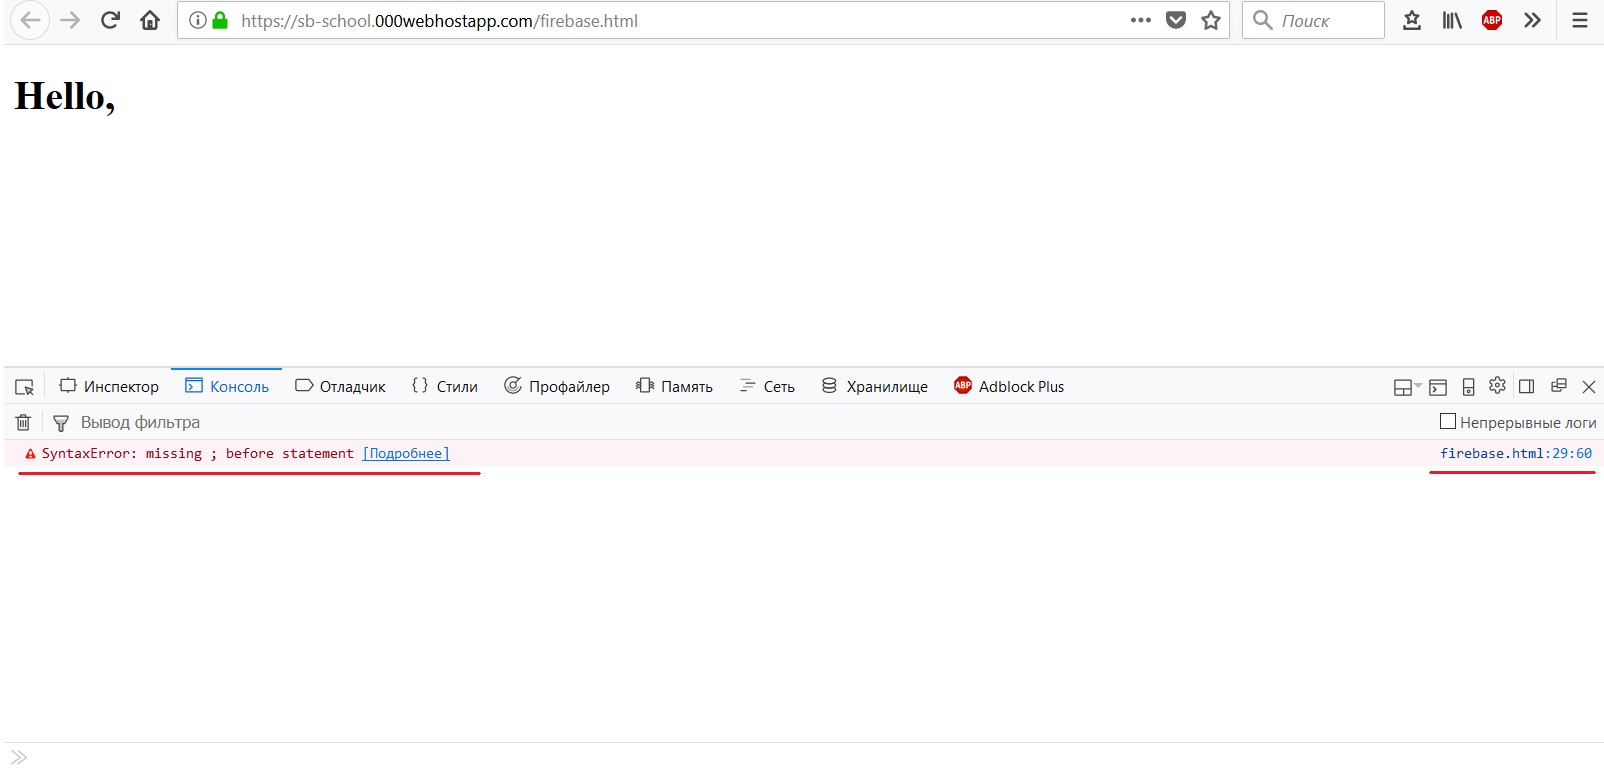Dock developer tools to the side
The image size is (1604, 775).
coord(1526,387)
